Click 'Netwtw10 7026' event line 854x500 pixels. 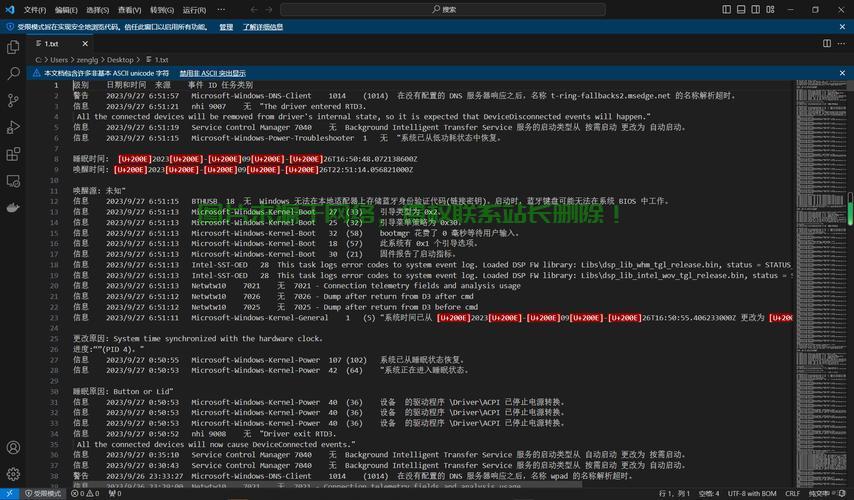coord(273,296)
